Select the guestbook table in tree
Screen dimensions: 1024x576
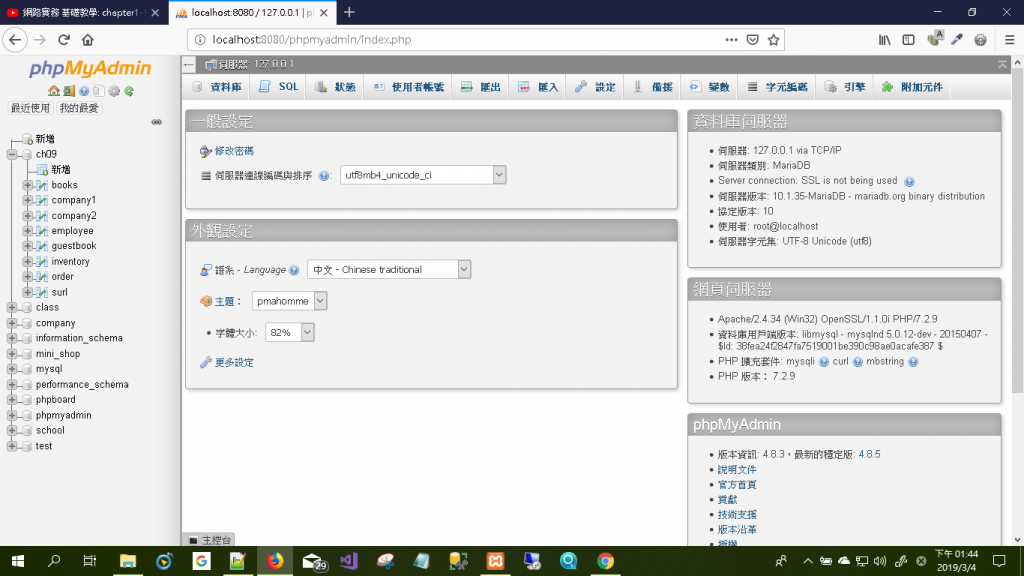tap(74, 246)
